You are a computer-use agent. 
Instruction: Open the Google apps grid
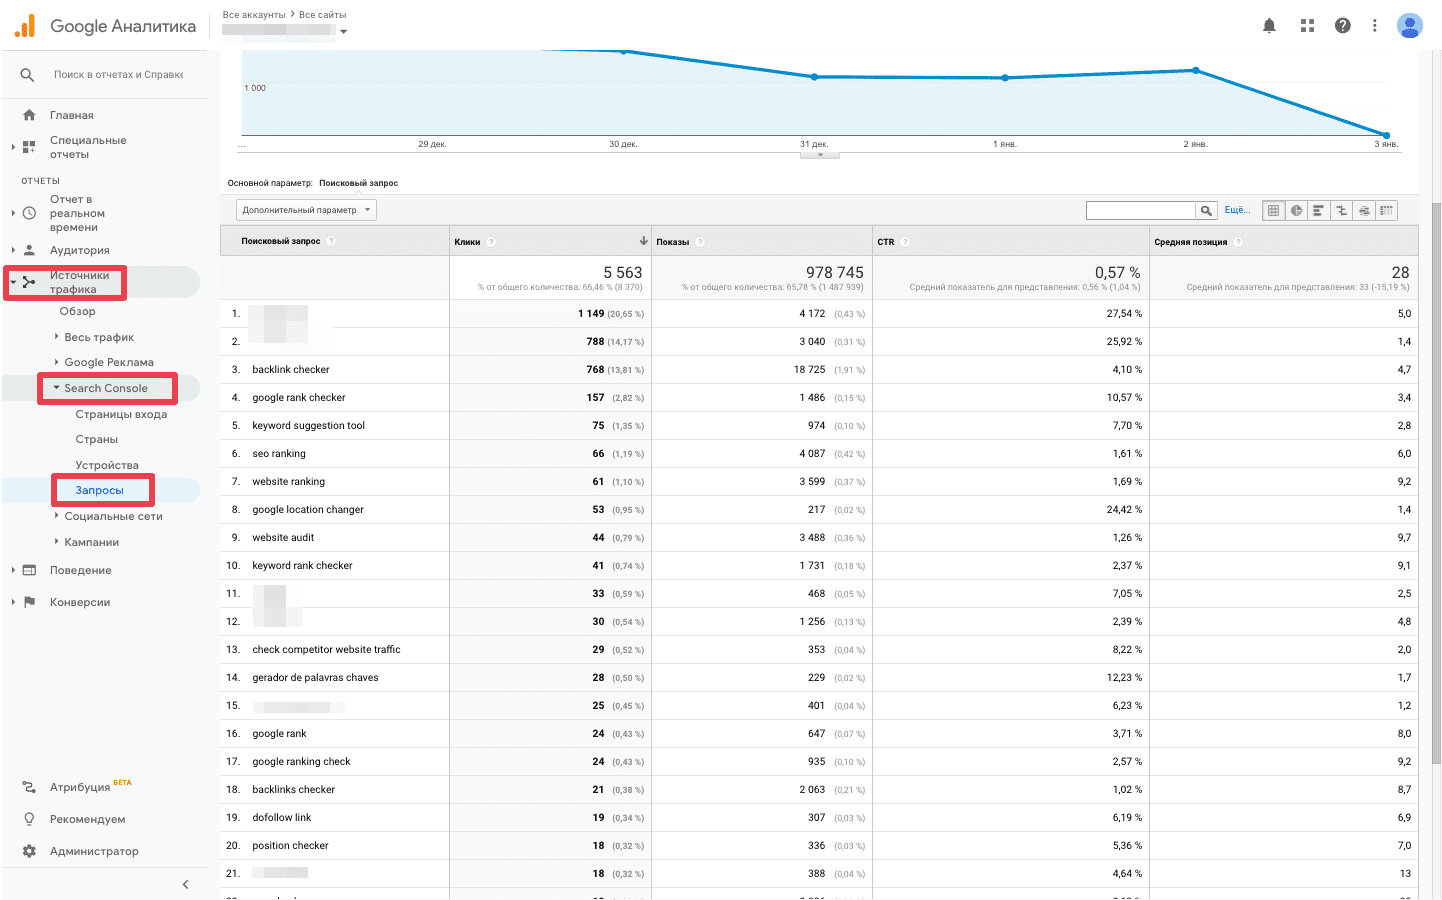(x=1307, y=26)
